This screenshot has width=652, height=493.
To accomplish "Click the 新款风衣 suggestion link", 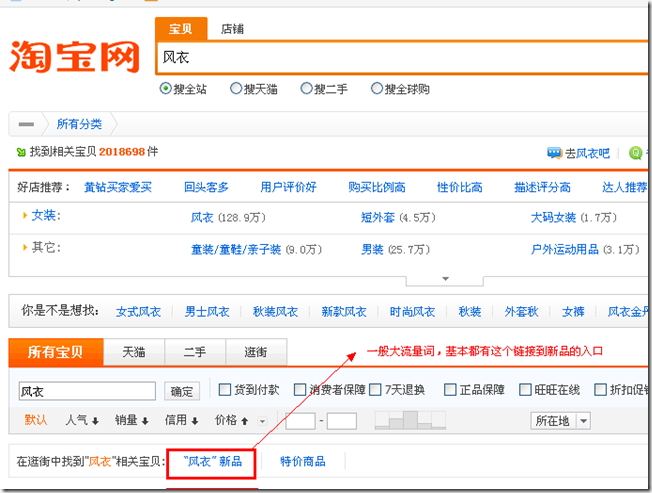I will point(344,312).
